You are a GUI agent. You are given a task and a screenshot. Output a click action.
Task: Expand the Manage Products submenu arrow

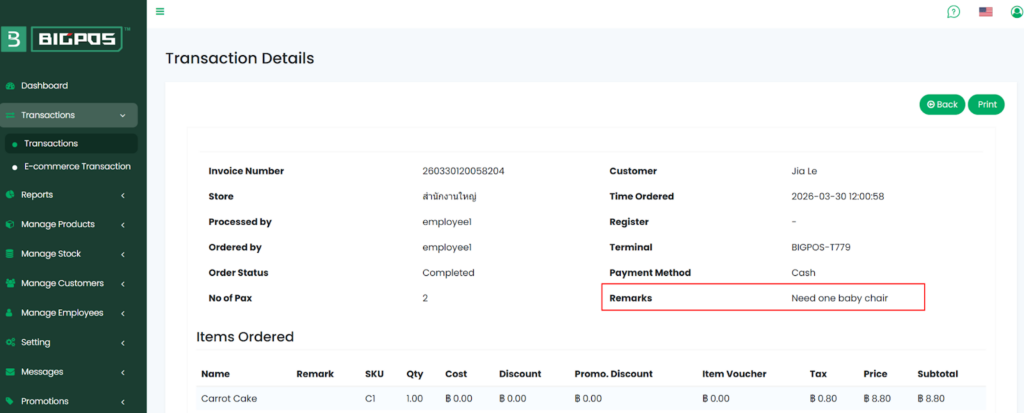[x=122, y=225]
